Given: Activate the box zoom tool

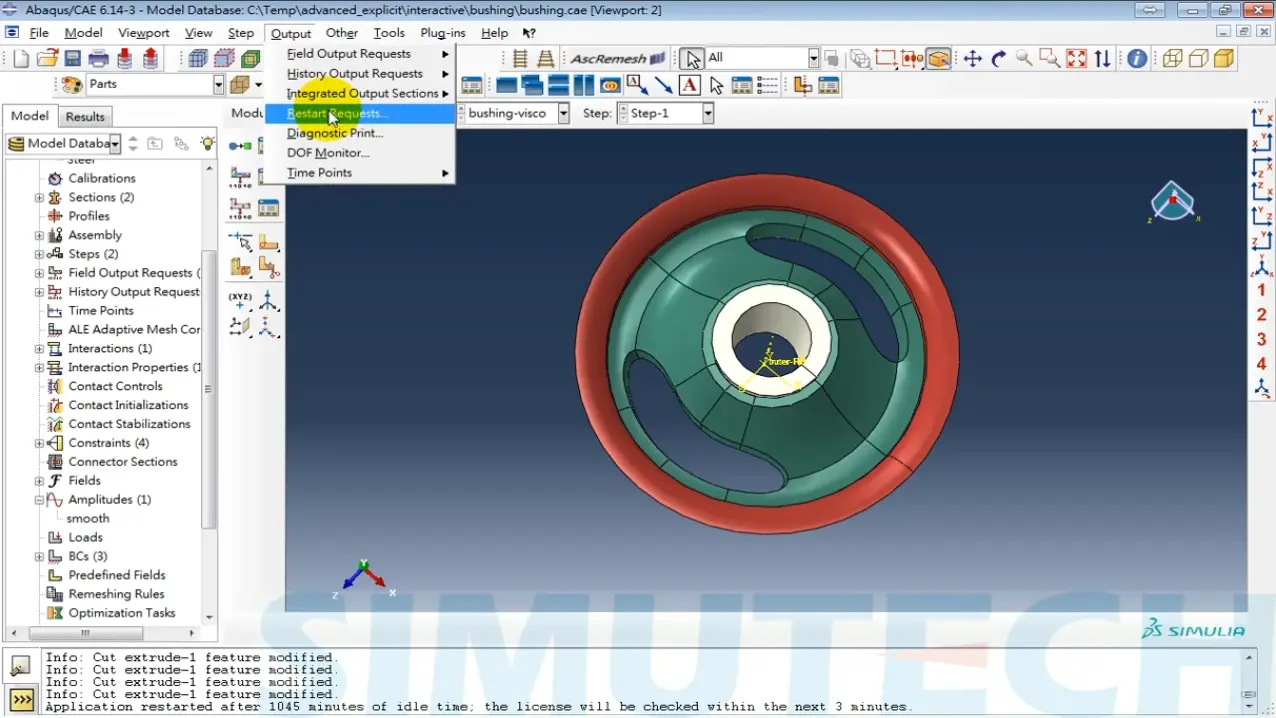Looking at the screenshot, I should [x=1049, y=59].
